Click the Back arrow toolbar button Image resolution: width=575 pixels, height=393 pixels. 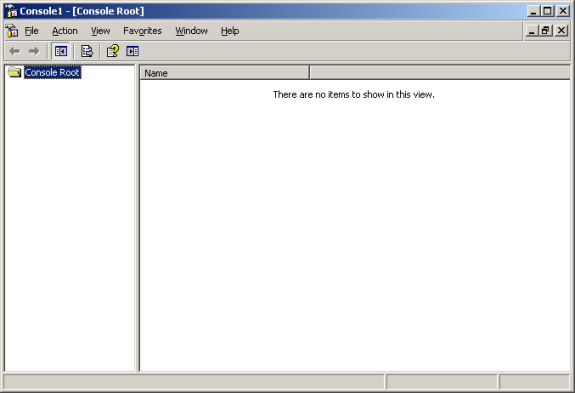[15, 51]
